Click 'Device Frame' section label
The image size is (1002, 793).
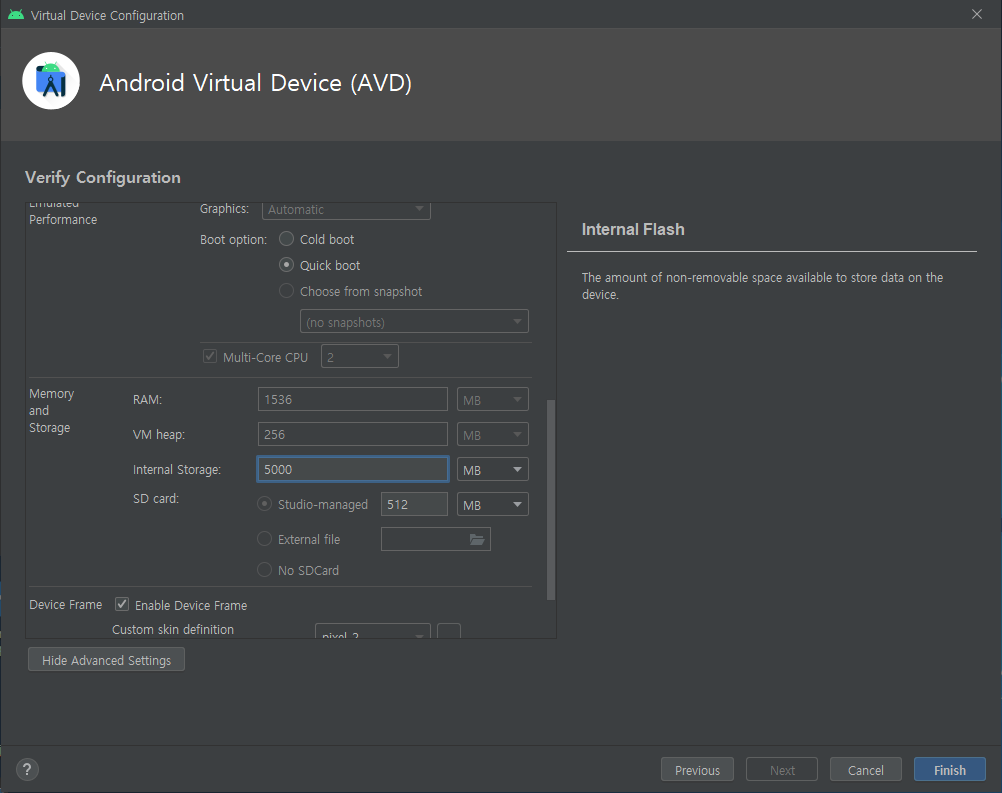point(66,604)
